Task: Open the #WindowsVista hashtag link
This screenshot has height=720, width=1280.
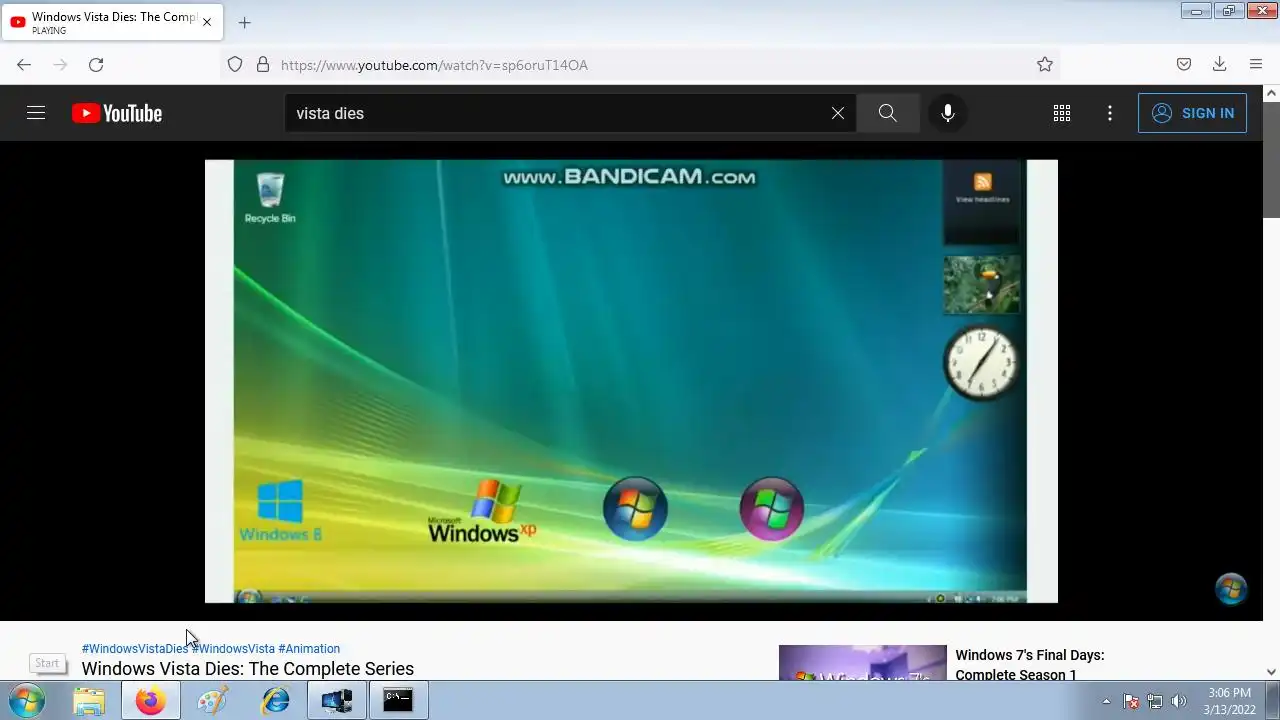Action: (x=233, y=649)
